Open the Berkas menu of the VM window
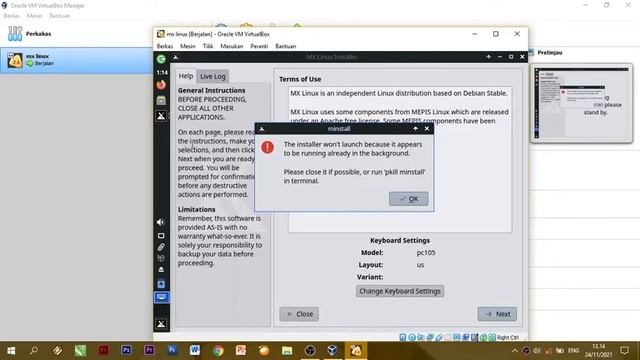The width and height of the screenshot is (640, 360). [165, 46]
